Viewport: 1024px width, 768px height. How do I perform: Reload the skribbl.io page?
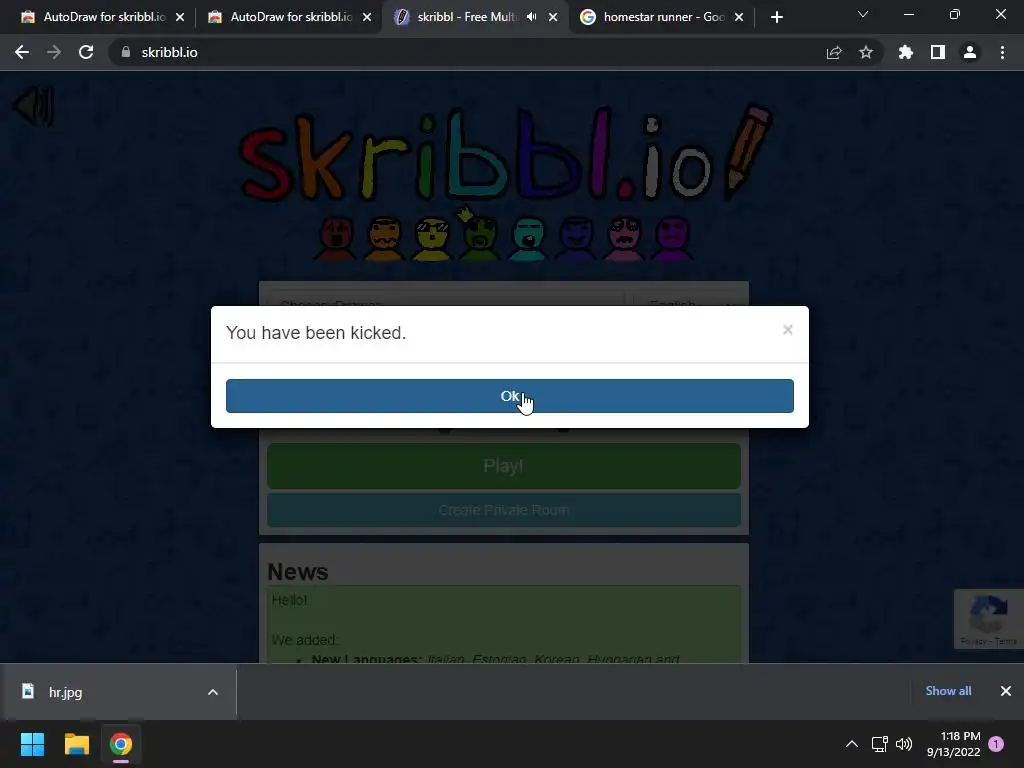point(86,52)
